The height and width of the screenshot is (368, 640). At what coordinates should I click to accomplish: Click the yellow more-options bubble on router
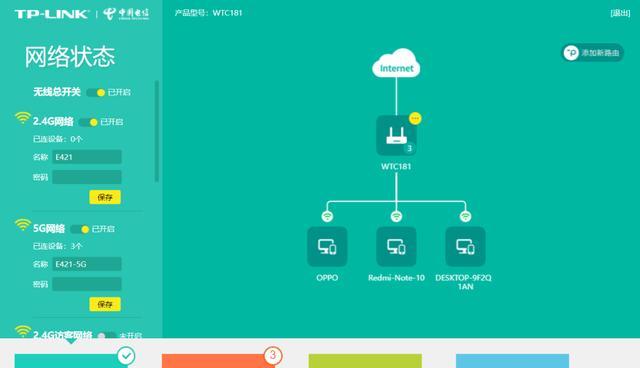pyautogui.click(x=415, y=118)
